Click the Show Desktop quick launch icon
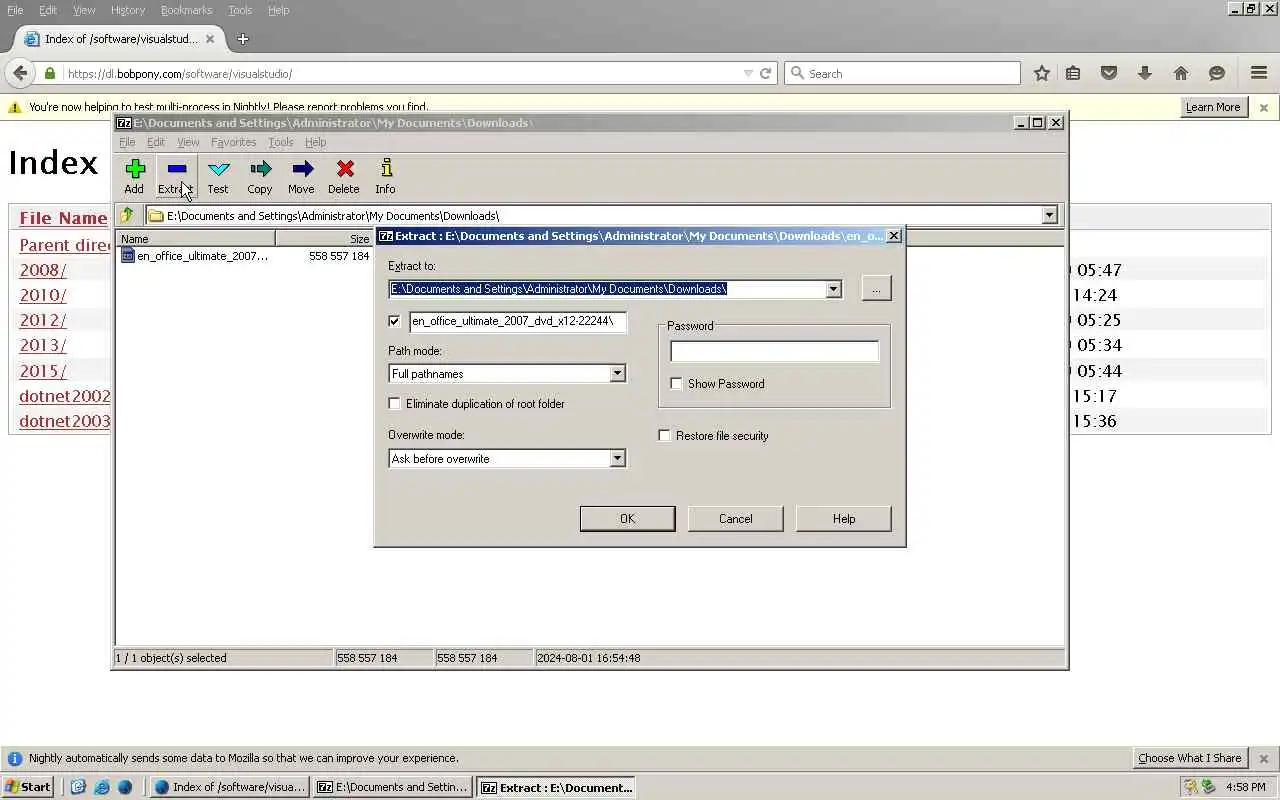This screenshot has width=1280, height=800. click(x=78, y=787)
